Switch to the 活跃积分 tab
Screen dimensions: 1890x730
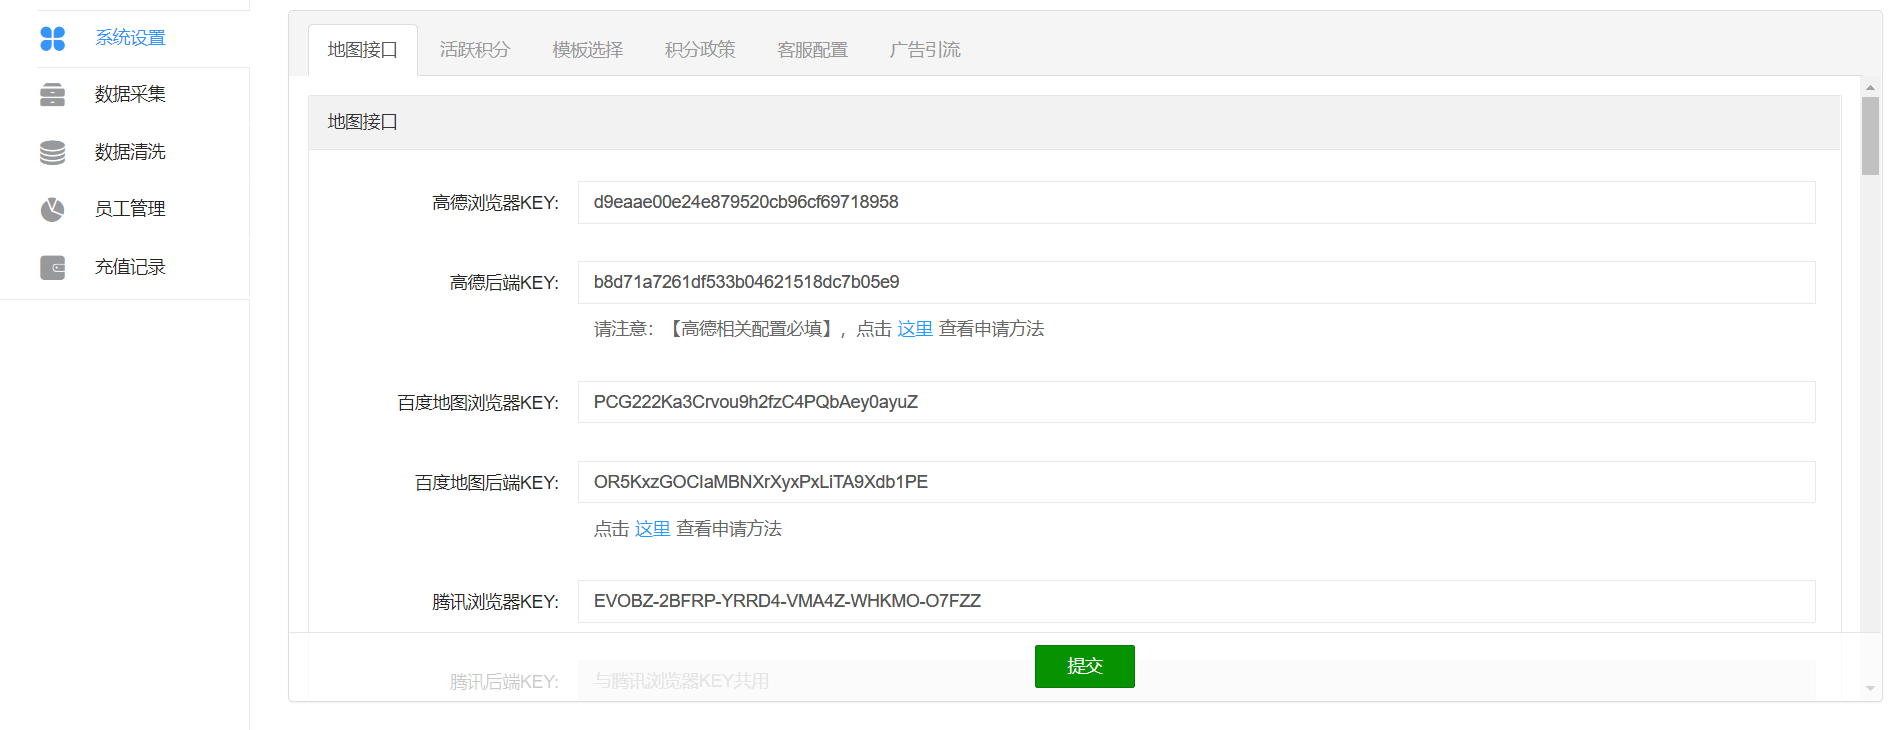[x=475, y=50]
